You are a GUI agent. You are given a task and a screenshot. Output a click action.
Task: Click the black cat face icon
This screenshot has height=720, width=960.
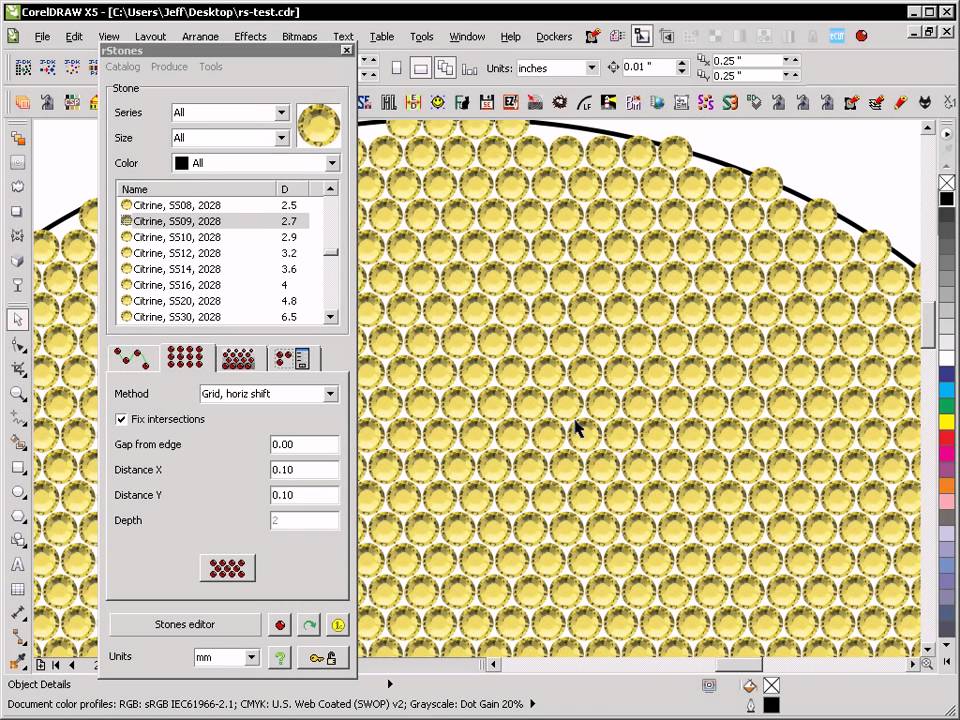(x=924, y=102)
